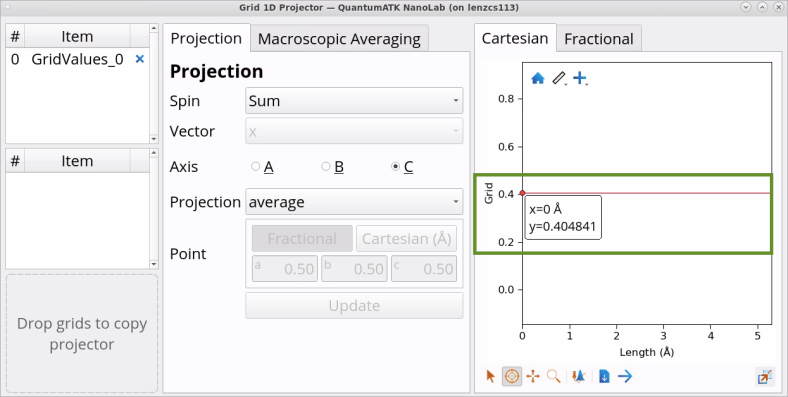Screen dimensions: 788x397
Task: Open the Spin dropdown set to Sum
Action: click(354, 101)
